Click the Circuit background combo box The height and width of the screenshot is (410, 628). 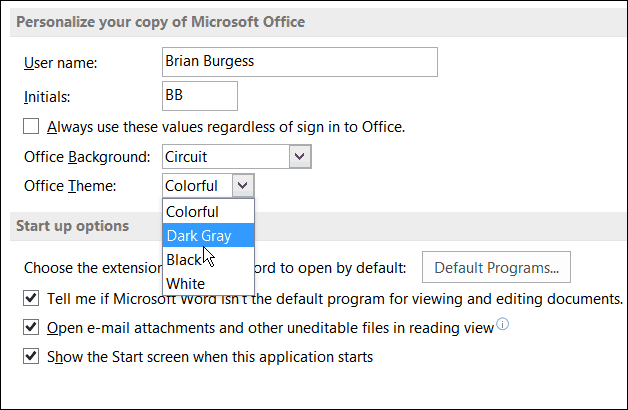(237, 157)
